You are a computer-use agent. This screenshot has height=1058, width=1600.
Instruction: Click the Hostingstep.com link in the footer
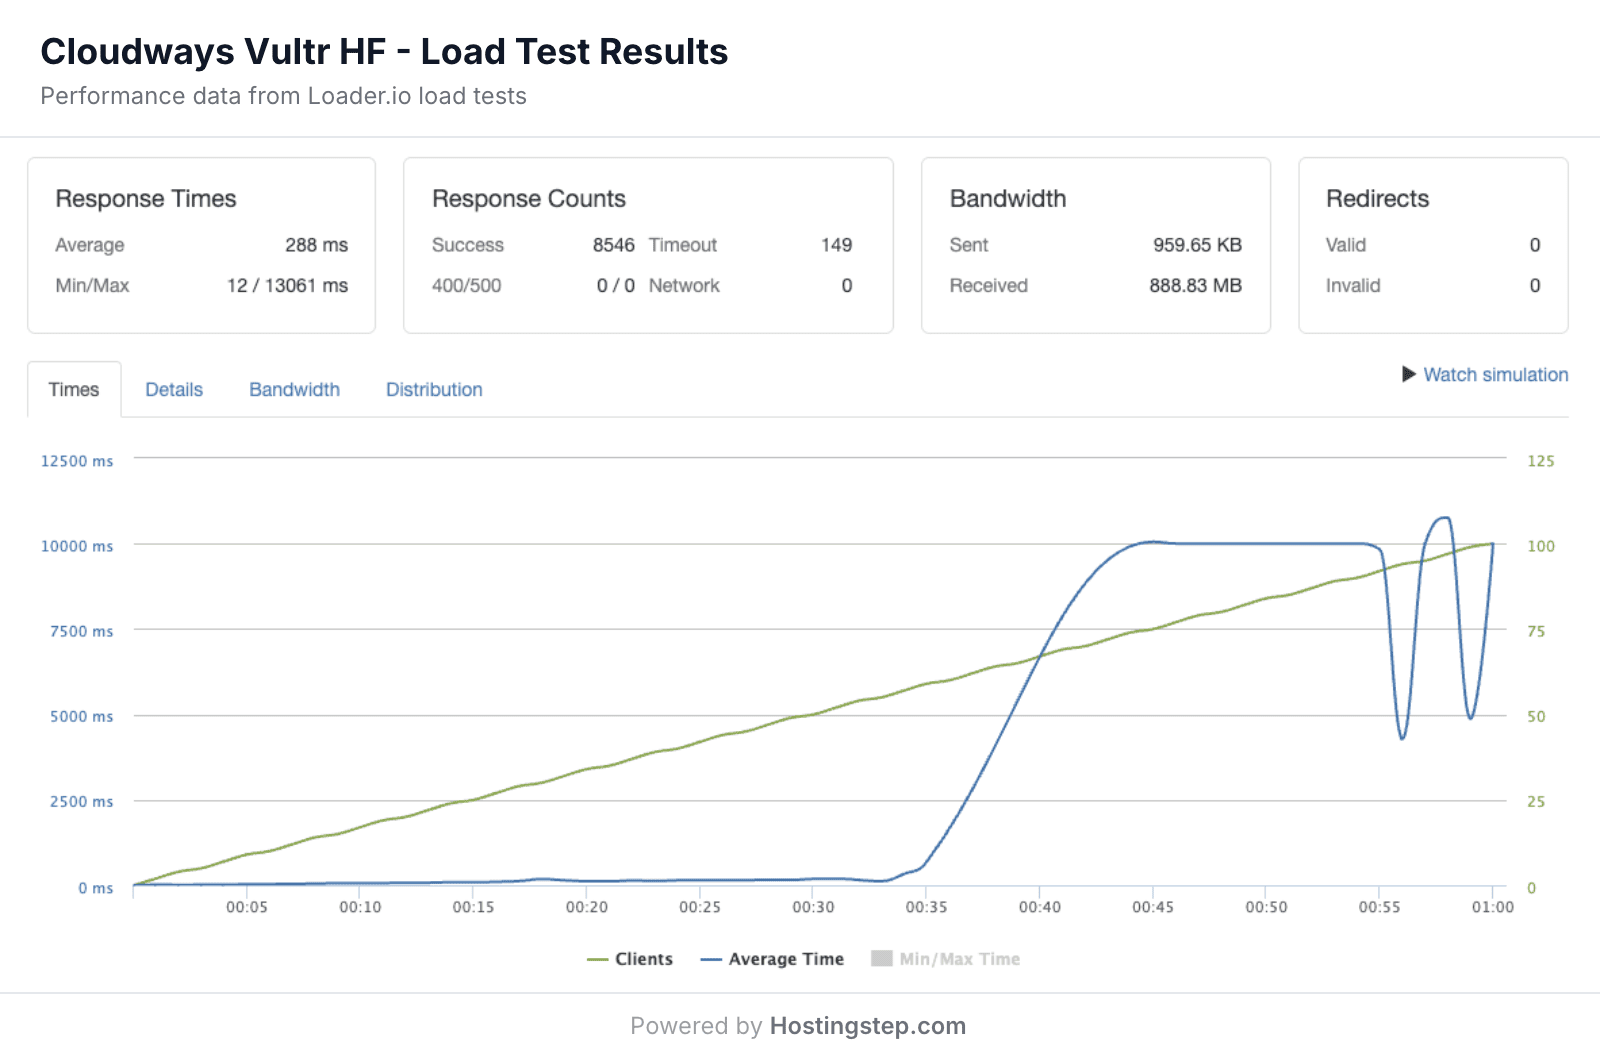point(866,1025)
